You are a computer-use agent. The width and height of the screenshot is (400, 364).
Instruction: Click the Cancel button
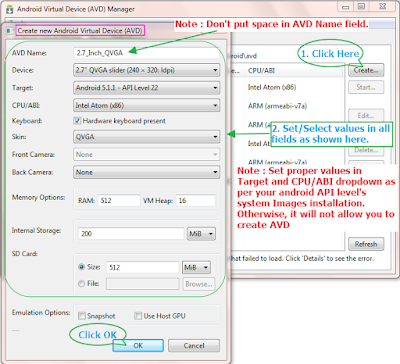194,346
